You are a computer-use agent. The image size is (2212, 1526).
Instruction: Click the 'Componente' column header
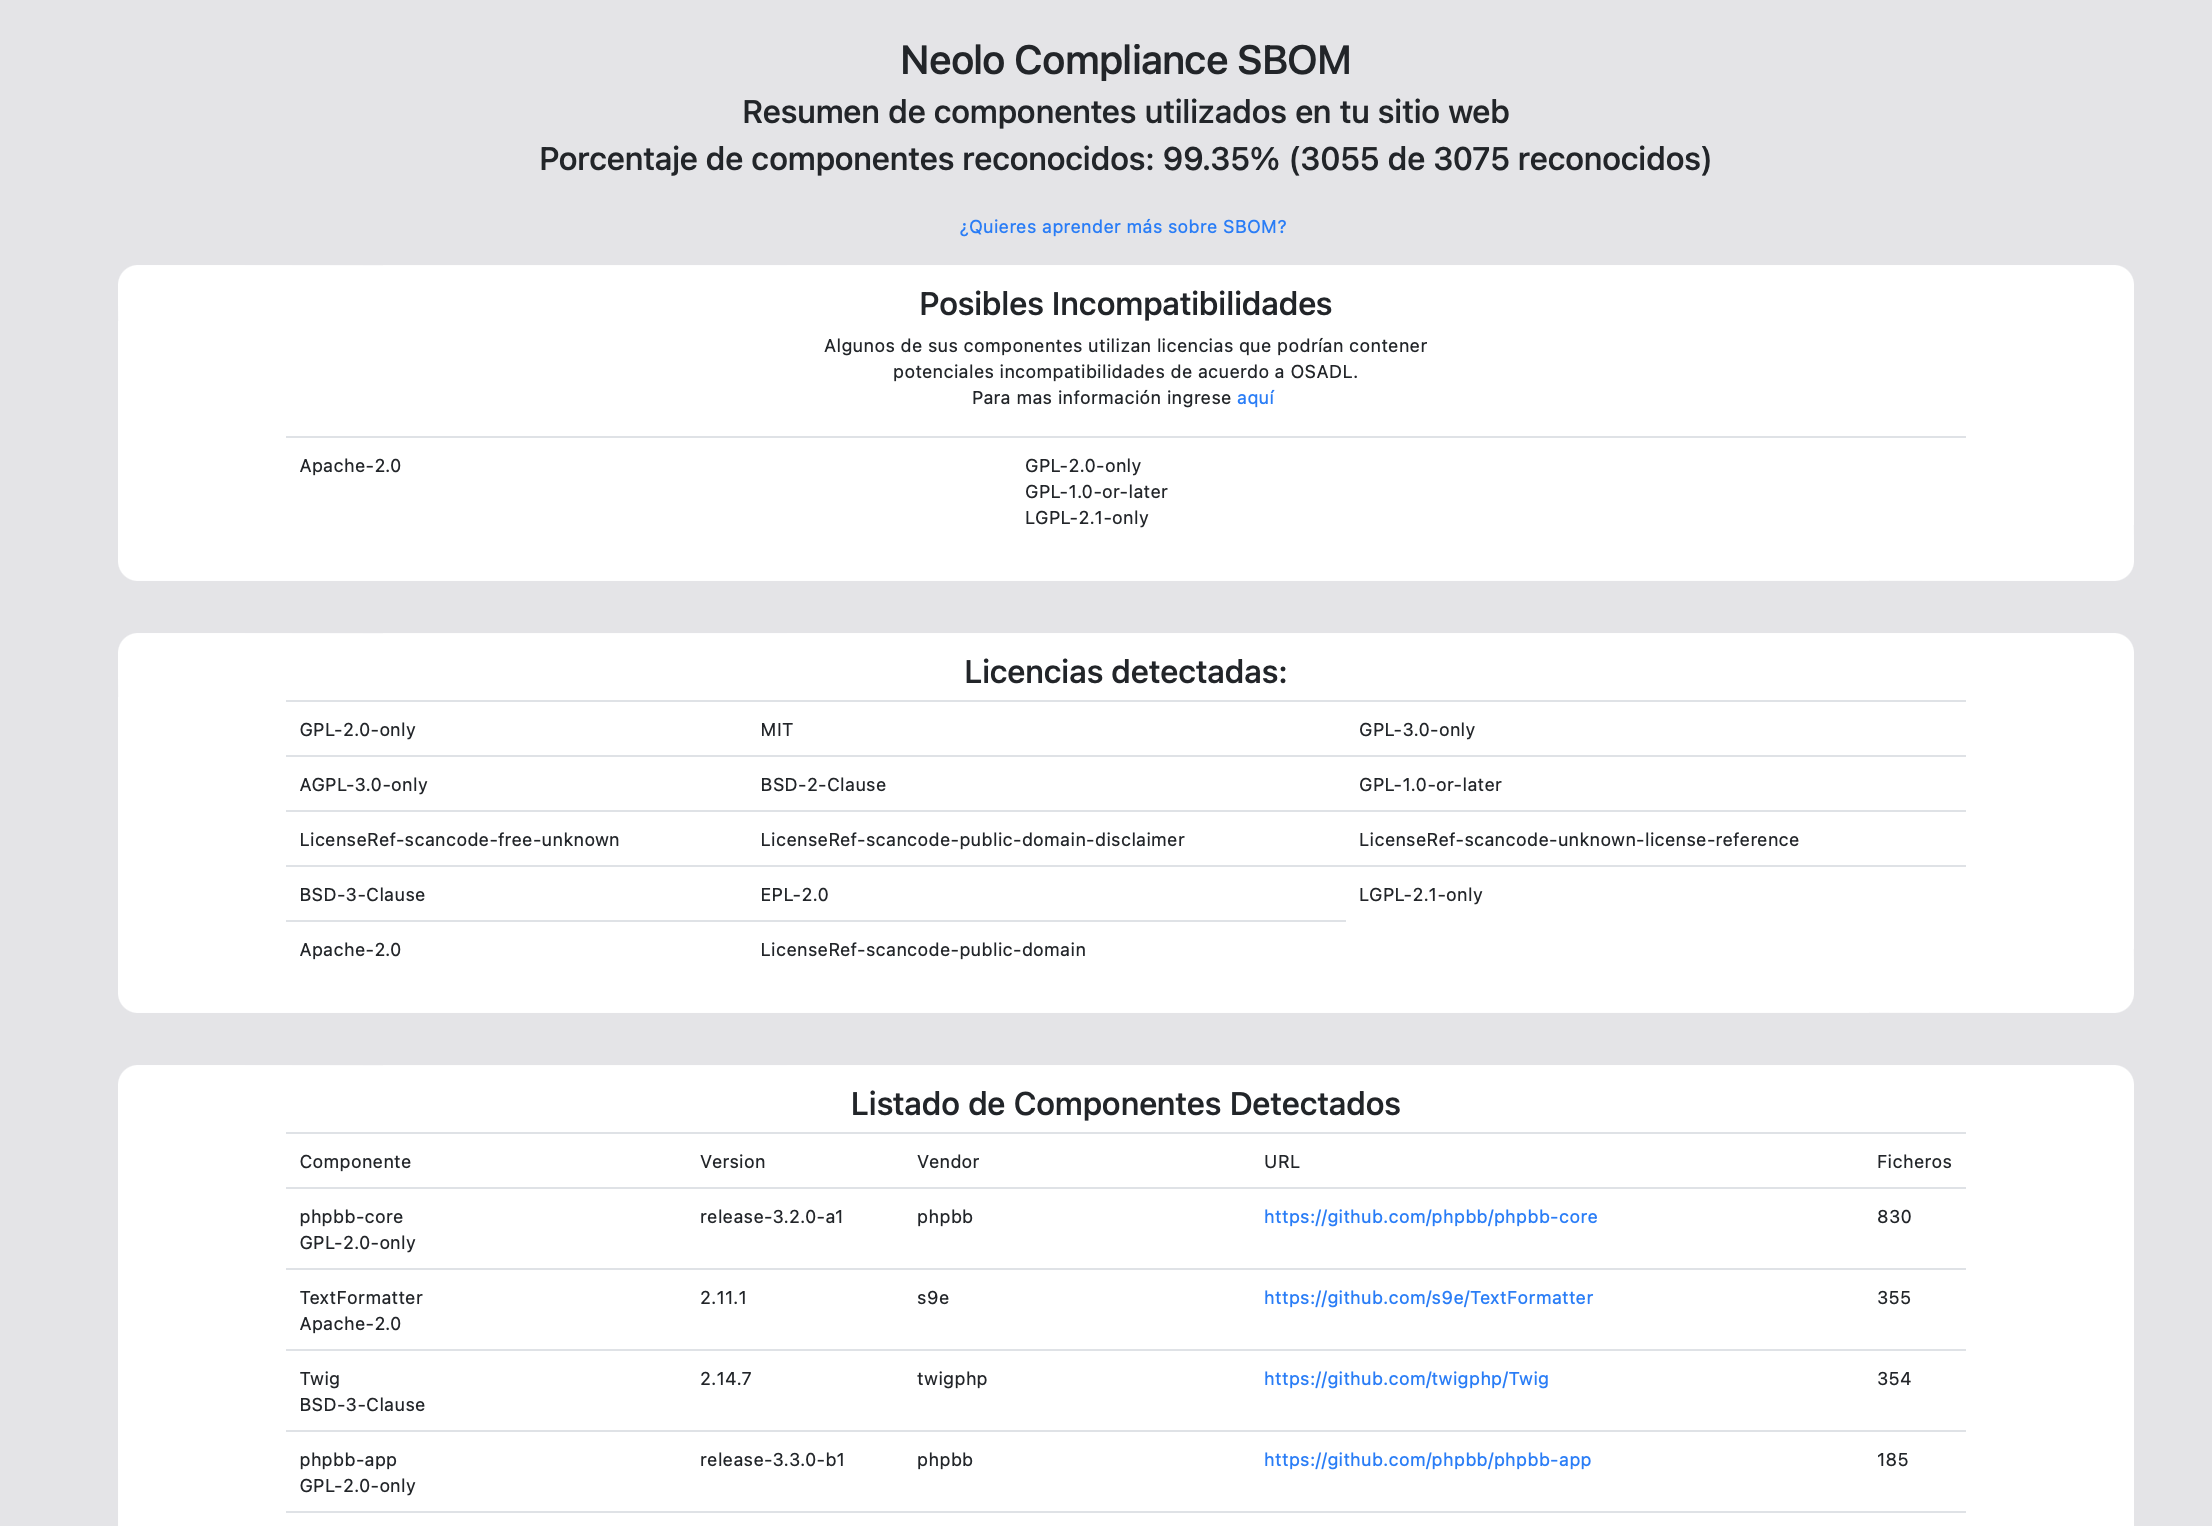tap(355, 1162)
